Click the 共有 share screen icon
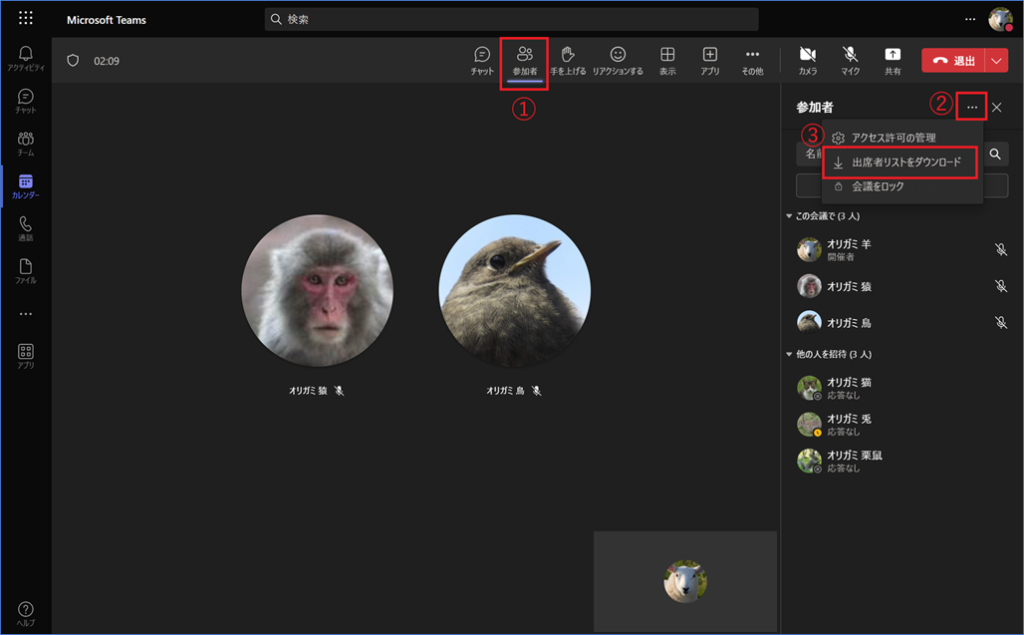Viewport: 1024px width, 635px height. click(x=892, y=60)
